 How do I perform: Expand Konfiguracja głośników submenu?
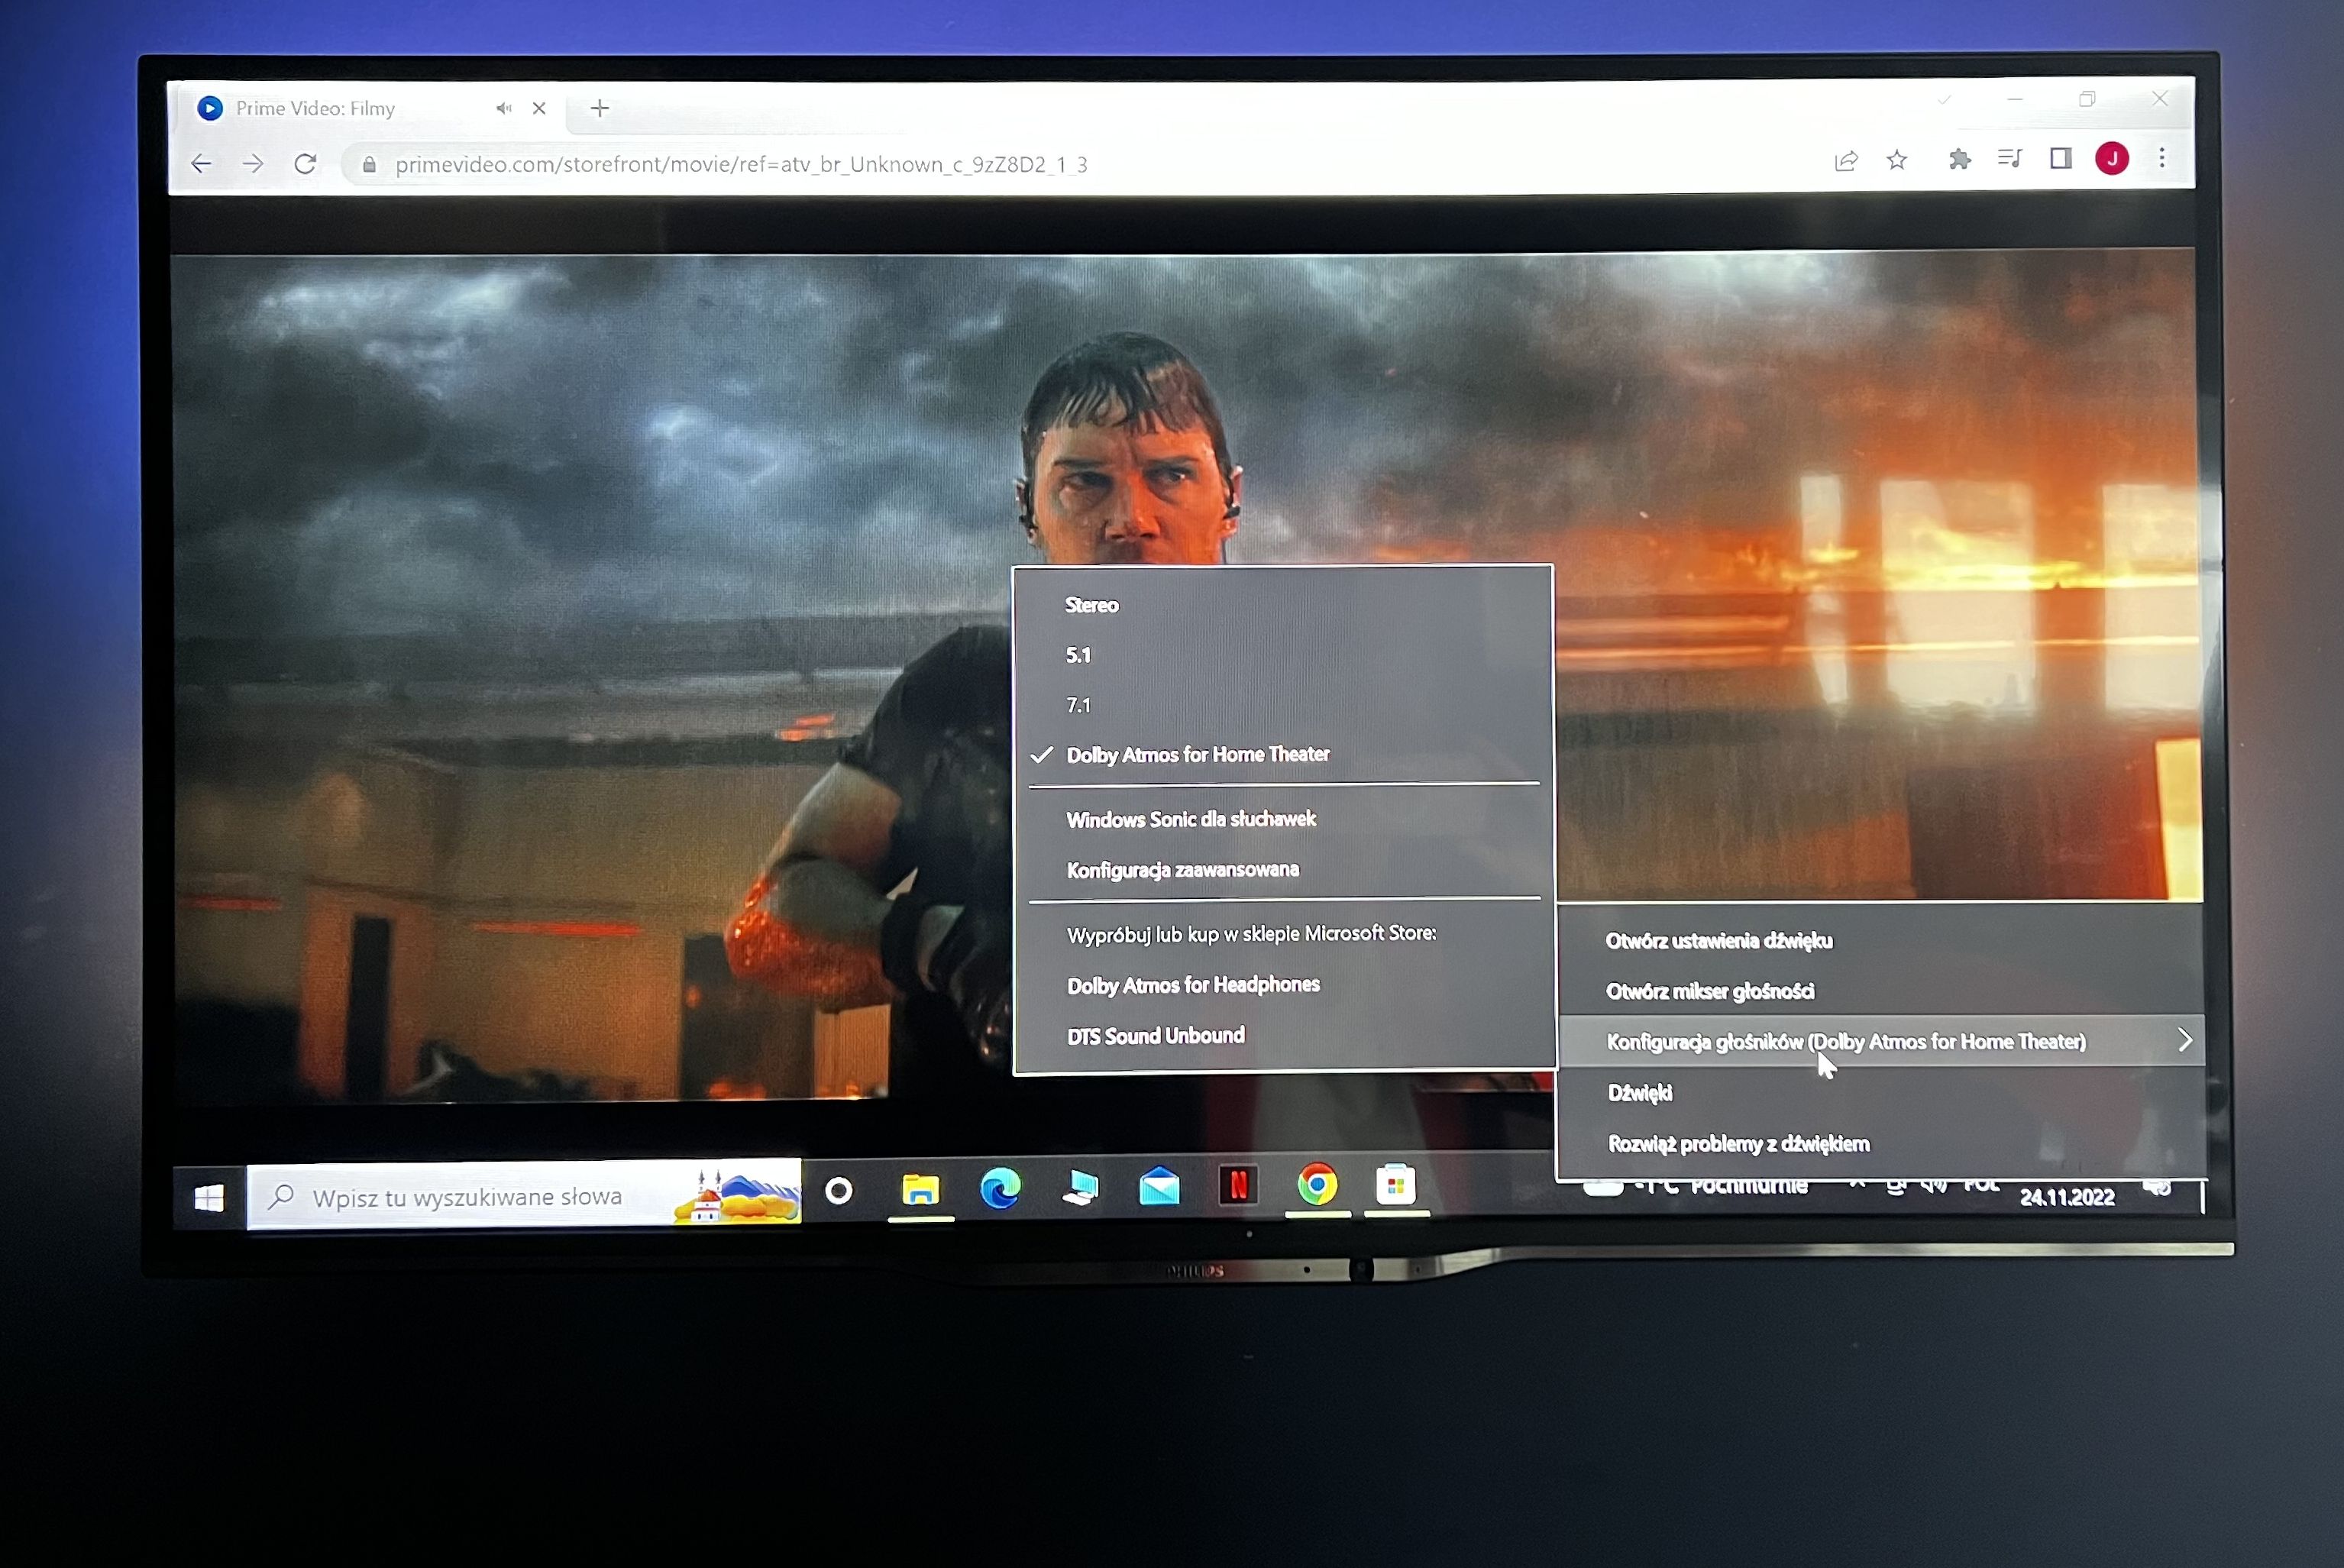tap(1881, 1042)
